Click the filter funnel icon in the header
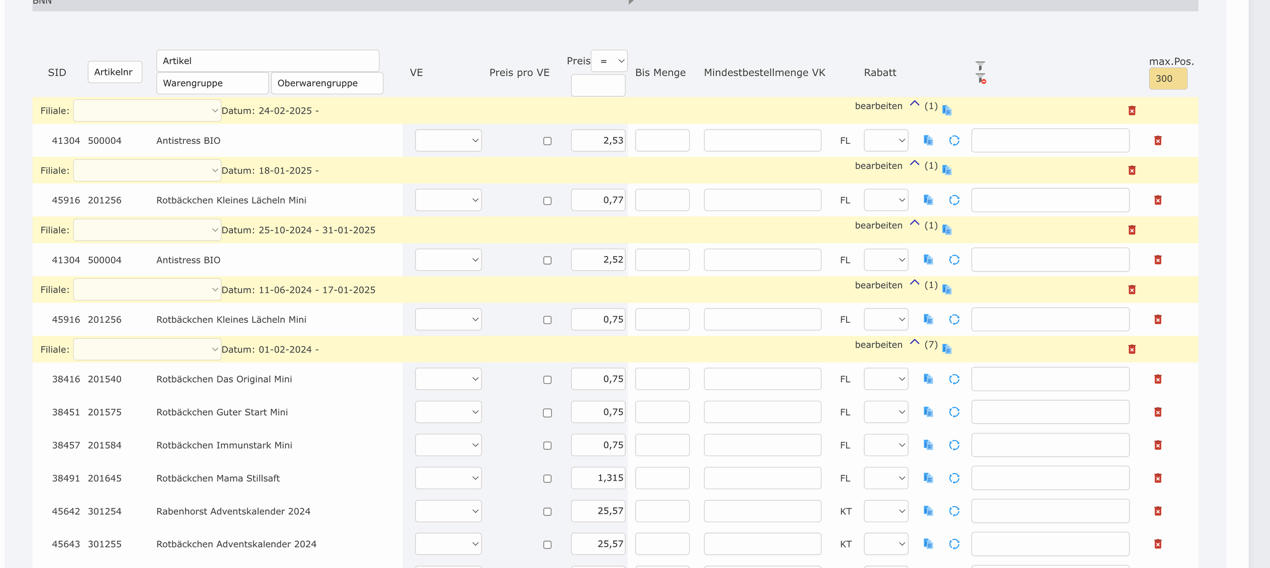This screenshot has width=1270, height=568. (x=980, y=66)
